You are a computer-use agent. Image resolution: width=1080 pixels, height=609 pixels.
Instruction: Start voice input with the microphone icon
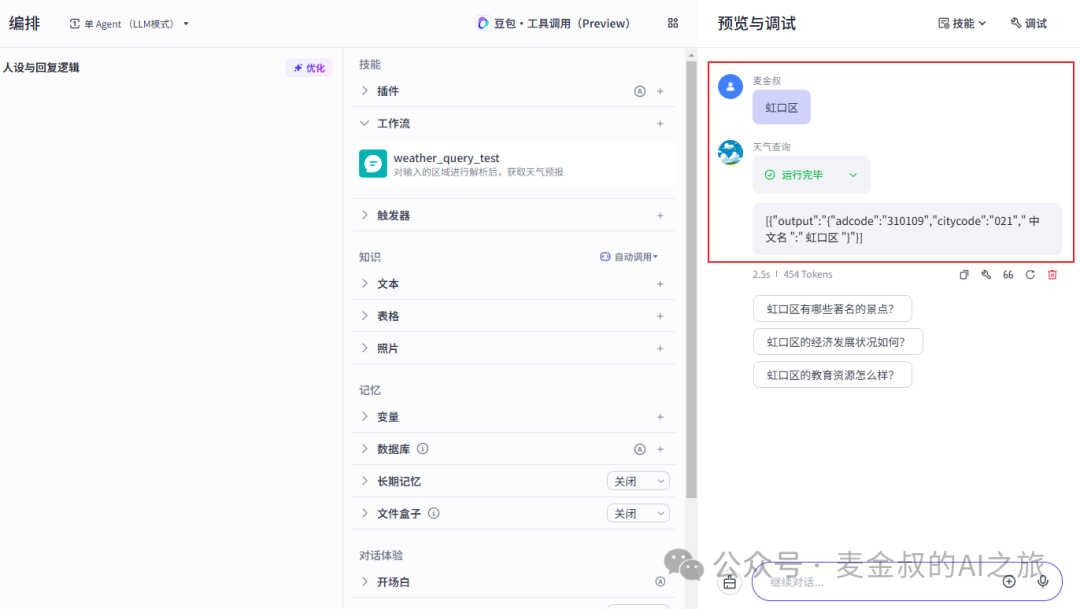pyautogui.click(x=1043, y=581)
